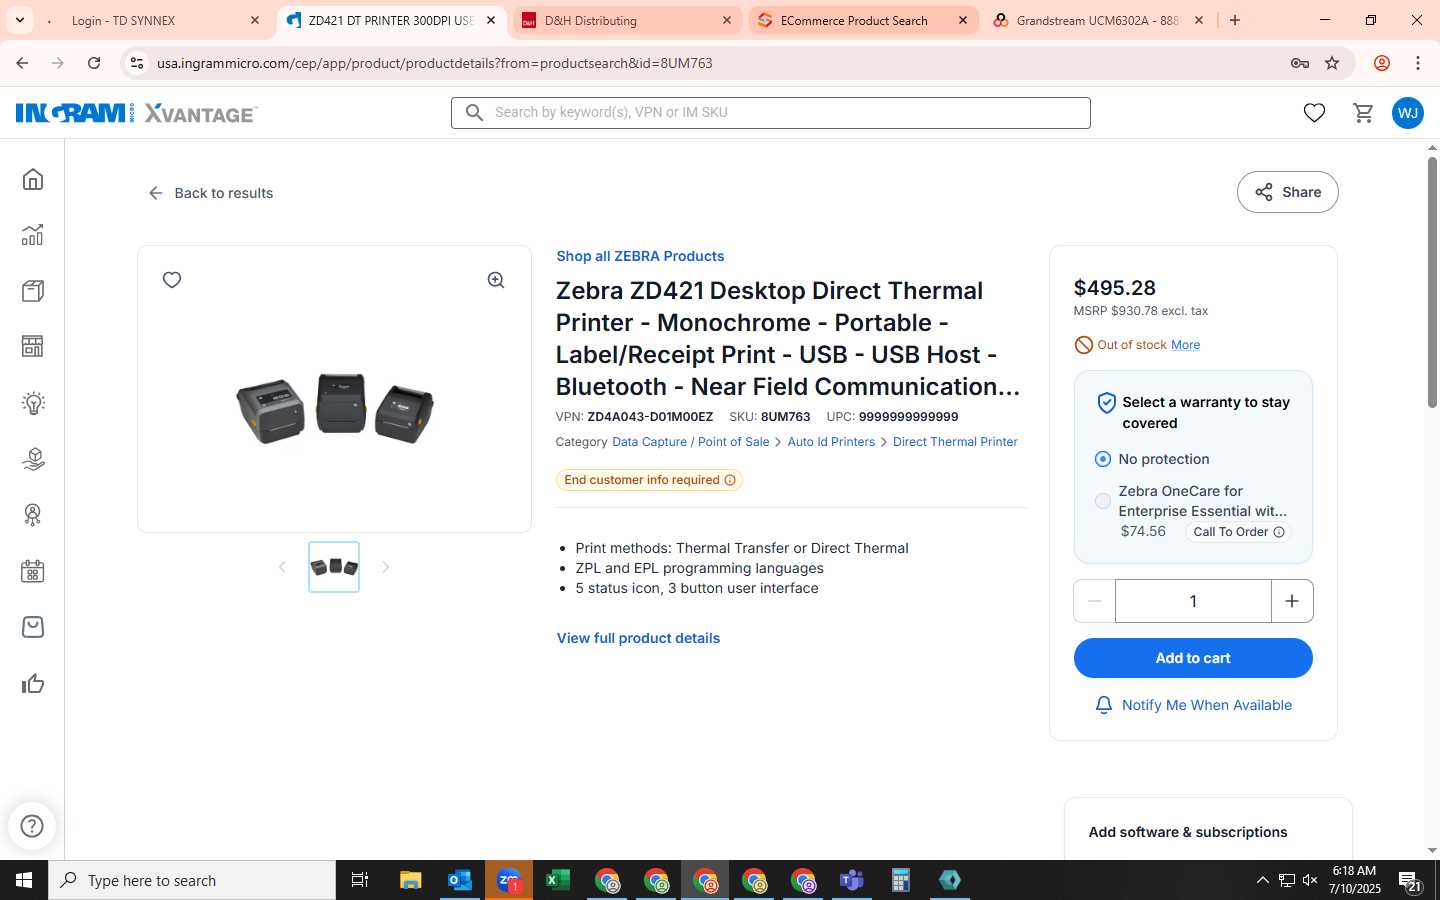The width and height of the screenshot is (1440, 900).
Task: Click the keyword search box
Action: coord(771,113)
